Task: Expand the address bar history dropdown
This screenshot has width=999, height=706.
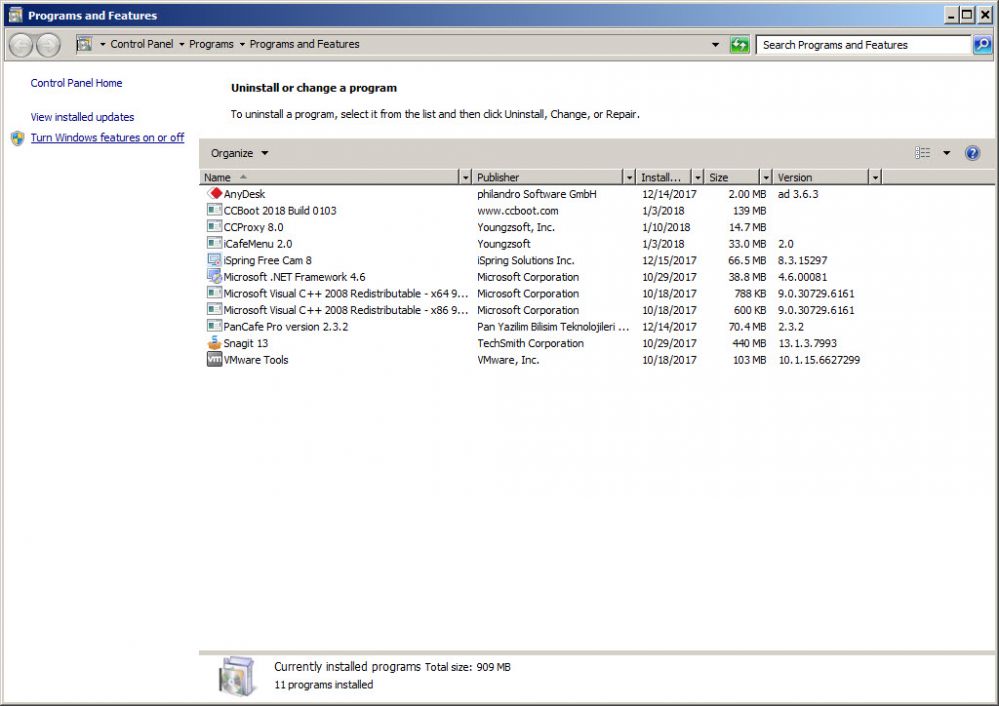Action: 715,45
